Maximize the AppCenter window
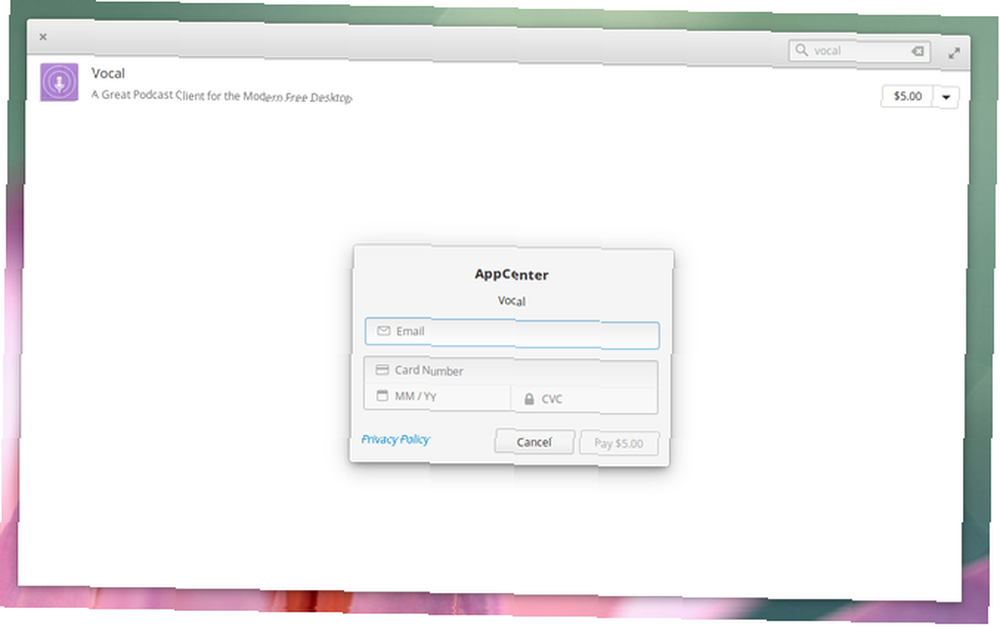The width and height of the screenshot is (1000, 627). 954,54
